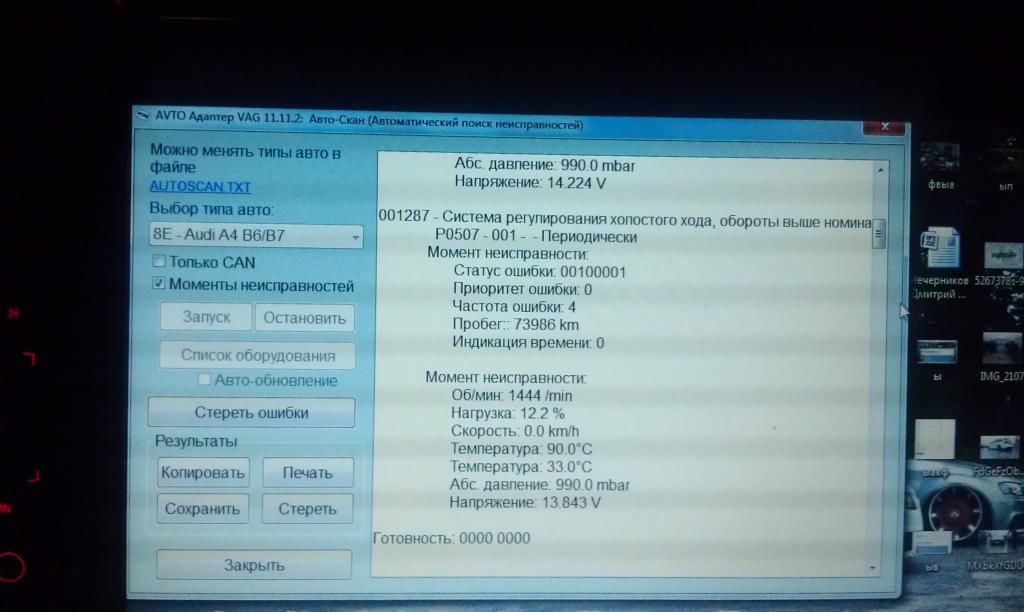
Task: Print results with the 'Печать' button
Action: tap(308, 472)
